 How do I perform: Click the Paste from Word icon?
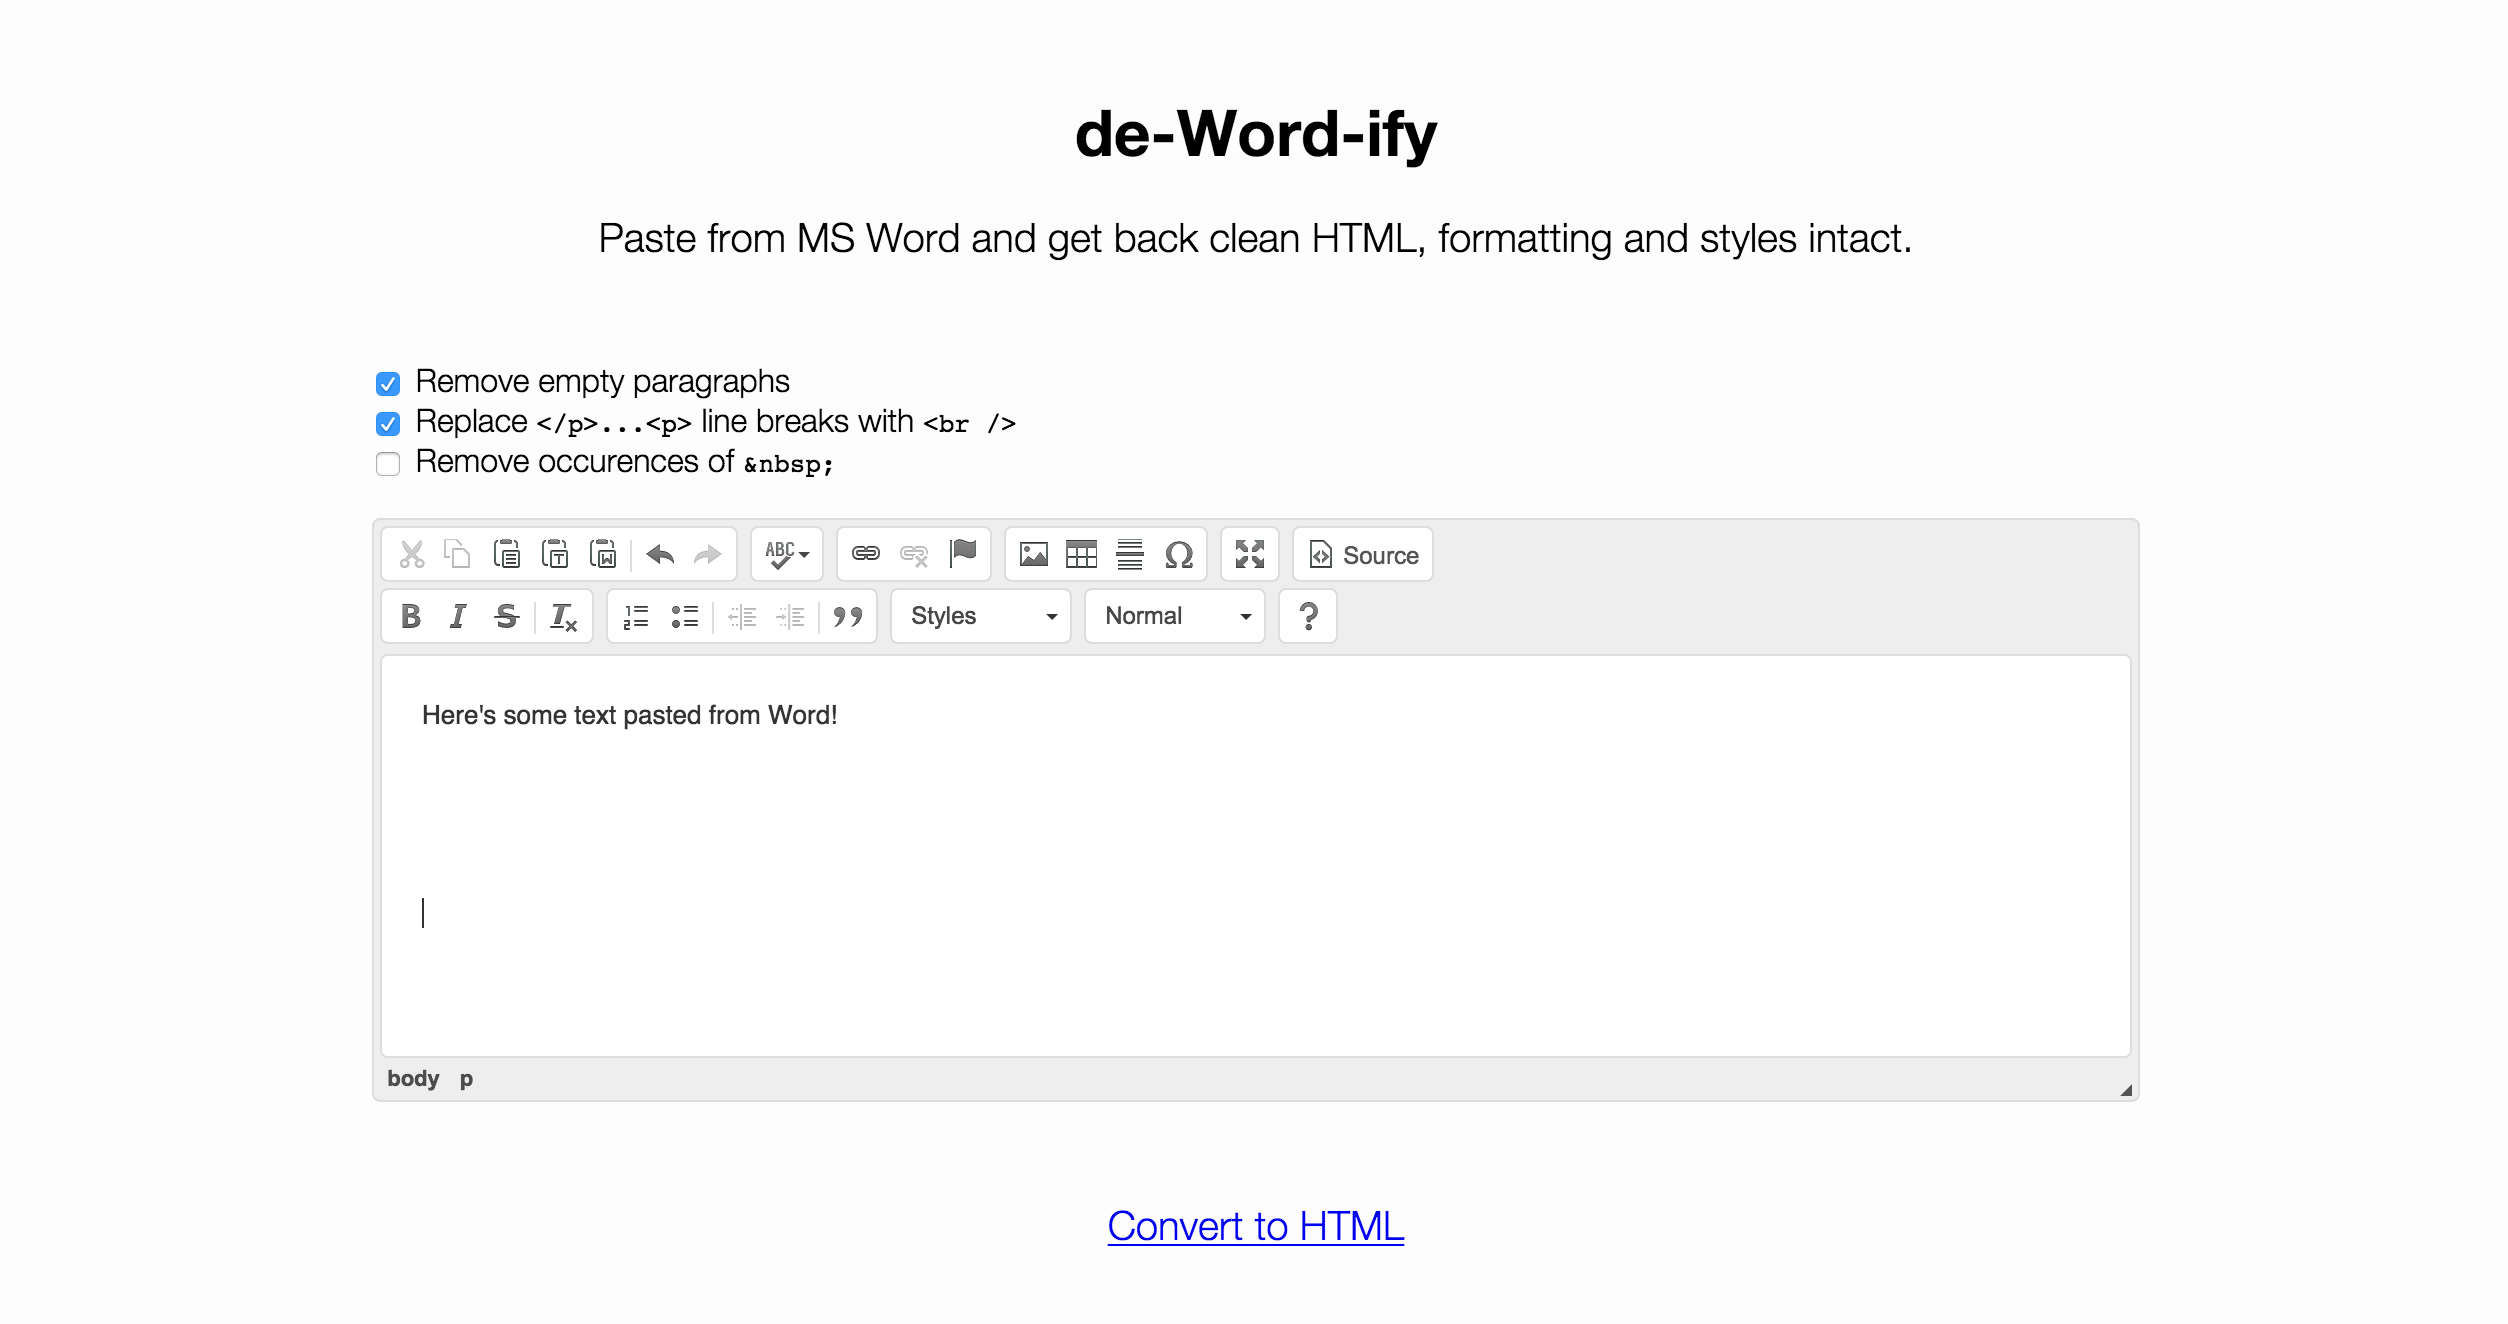pos(604,554)
